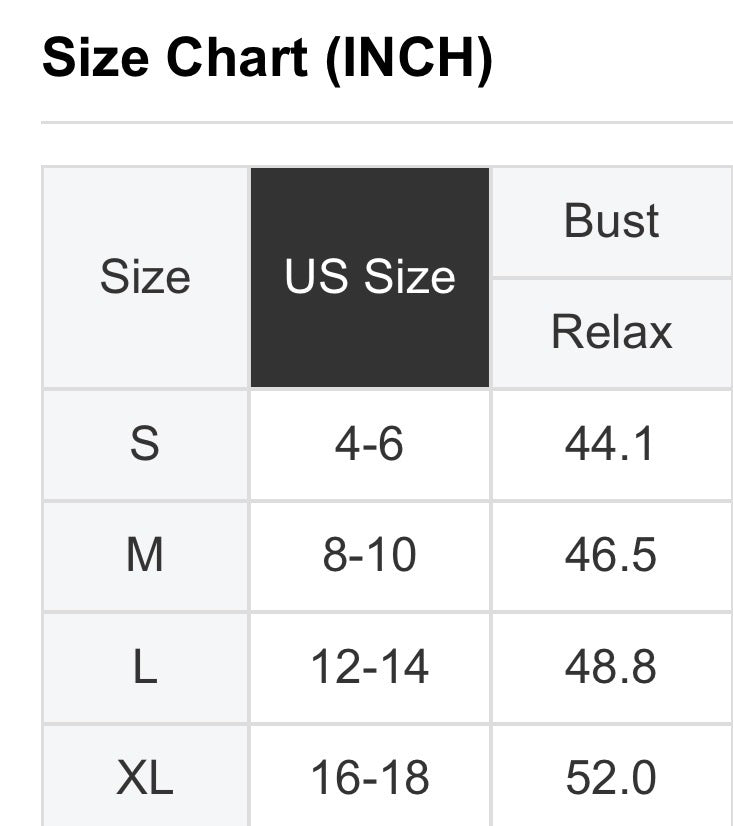
Task: Select the M size row label
Action: tap(145, 554)
